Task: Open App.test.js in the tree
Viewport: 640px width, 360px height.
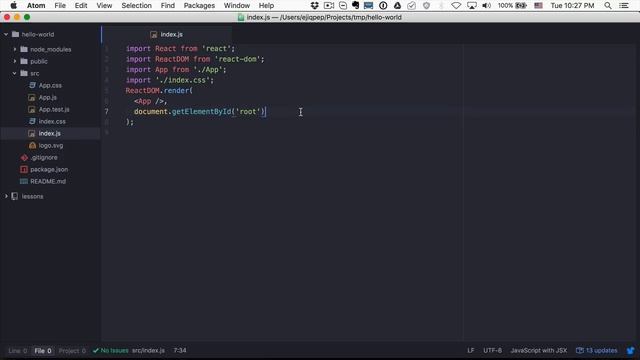Action: [x=54, y=109]
